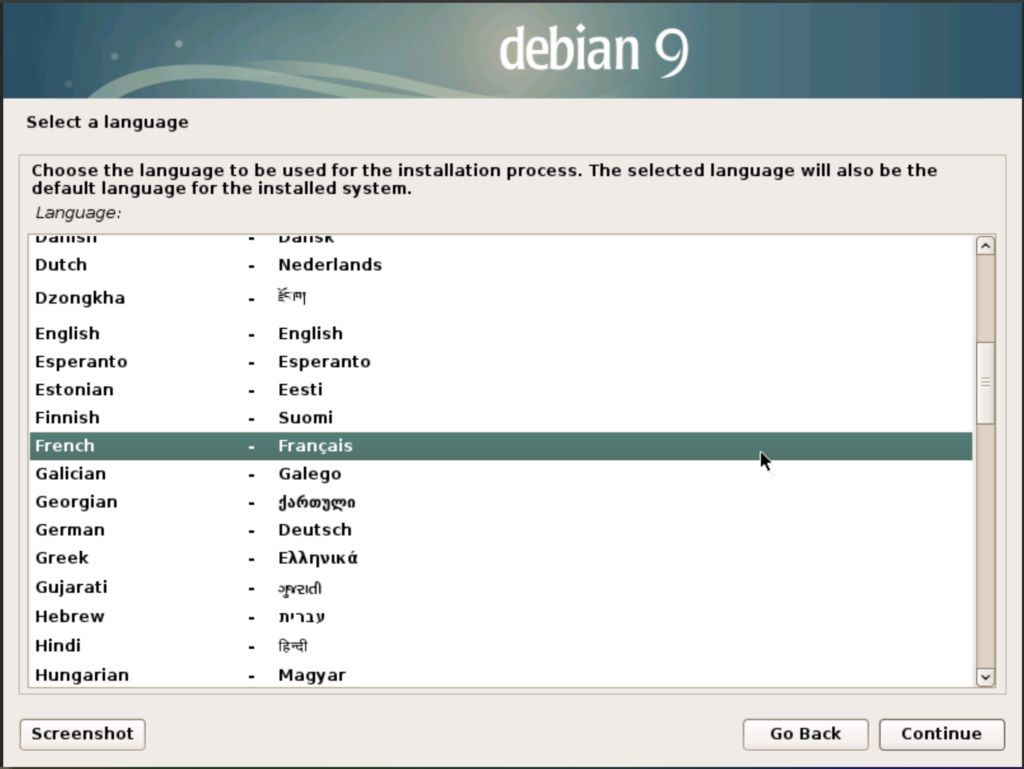
Task: Select the Estonian language entry
Action: click(x=74, y=390)
